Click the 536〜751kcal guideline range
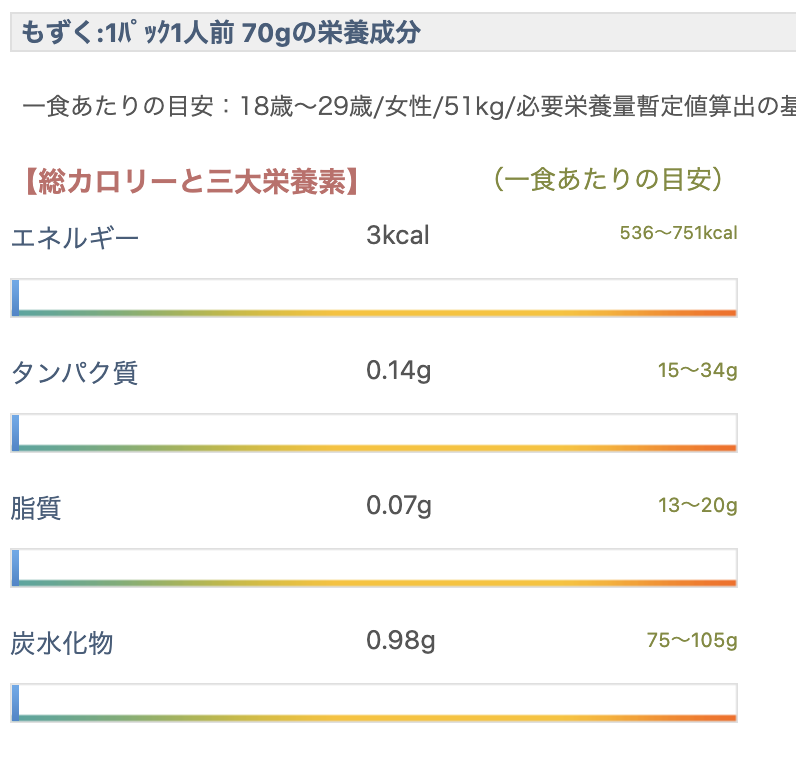The height and width of the screenshot is (762, 796). coord(678,234)
